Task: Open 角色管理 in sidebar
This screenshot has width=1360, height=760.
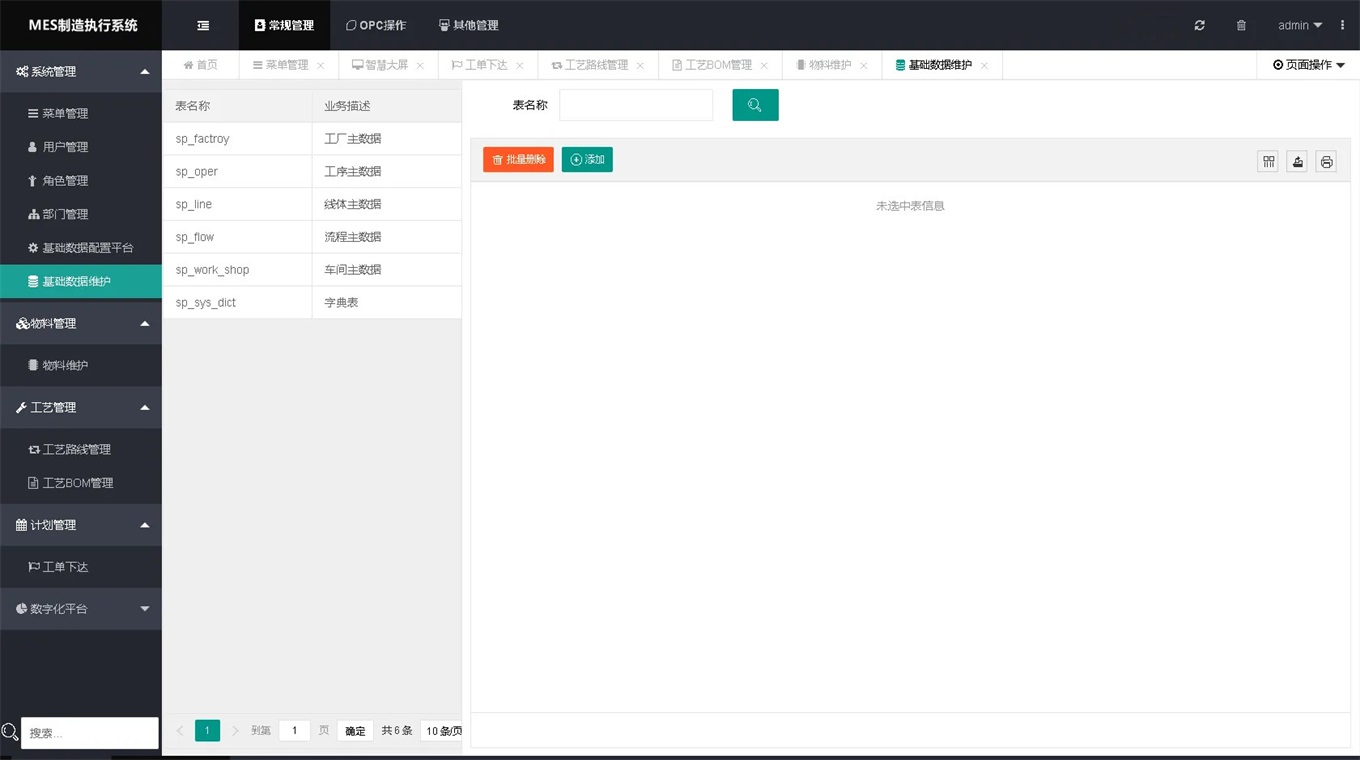Action: tap(81, 180)
